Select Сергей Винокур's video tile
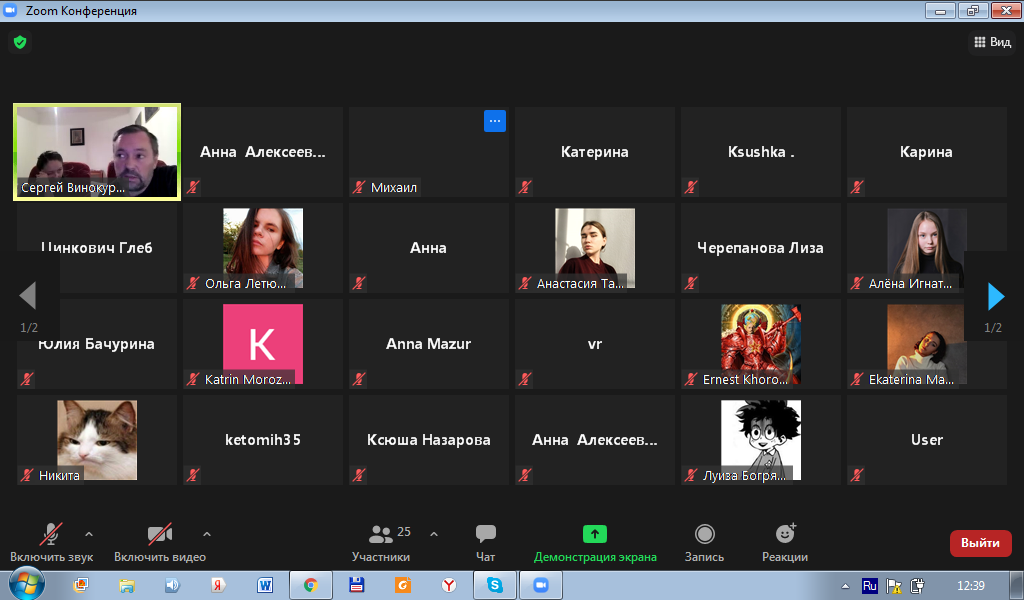This screenshot has width=1024, height=600. [x=97, y=152]
